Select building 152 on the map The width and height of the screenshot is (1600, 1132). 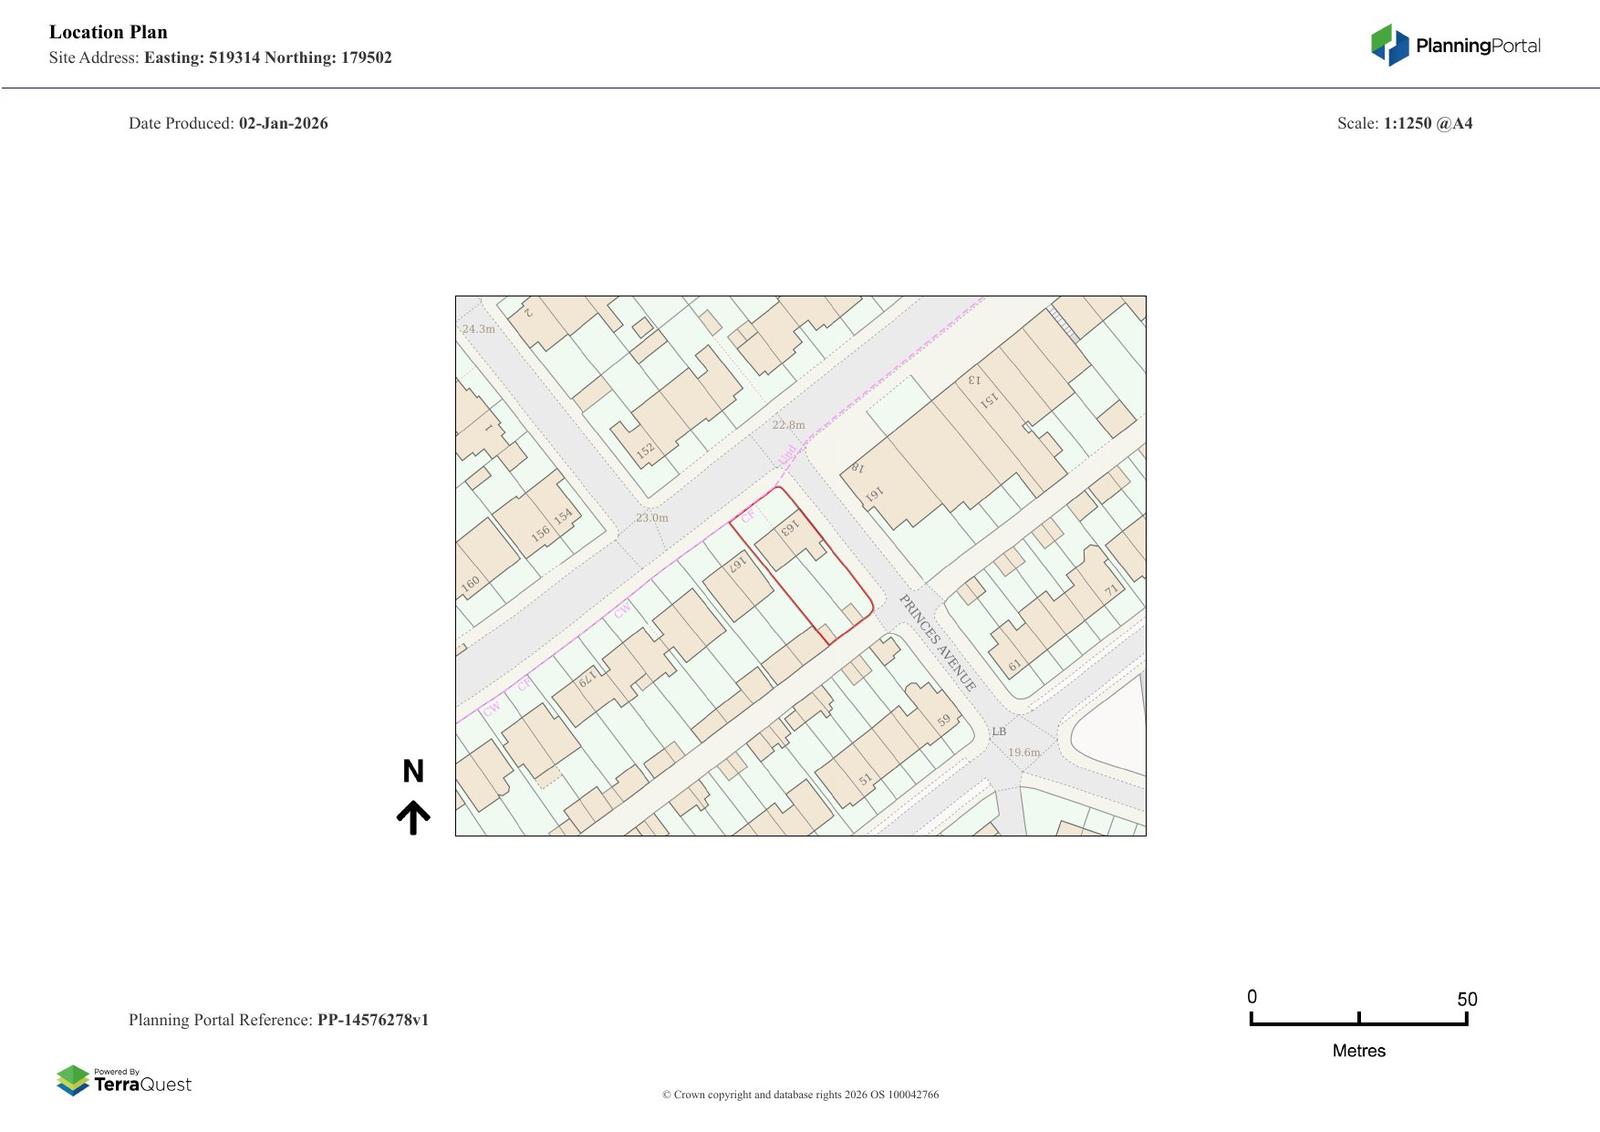(646, 450)
